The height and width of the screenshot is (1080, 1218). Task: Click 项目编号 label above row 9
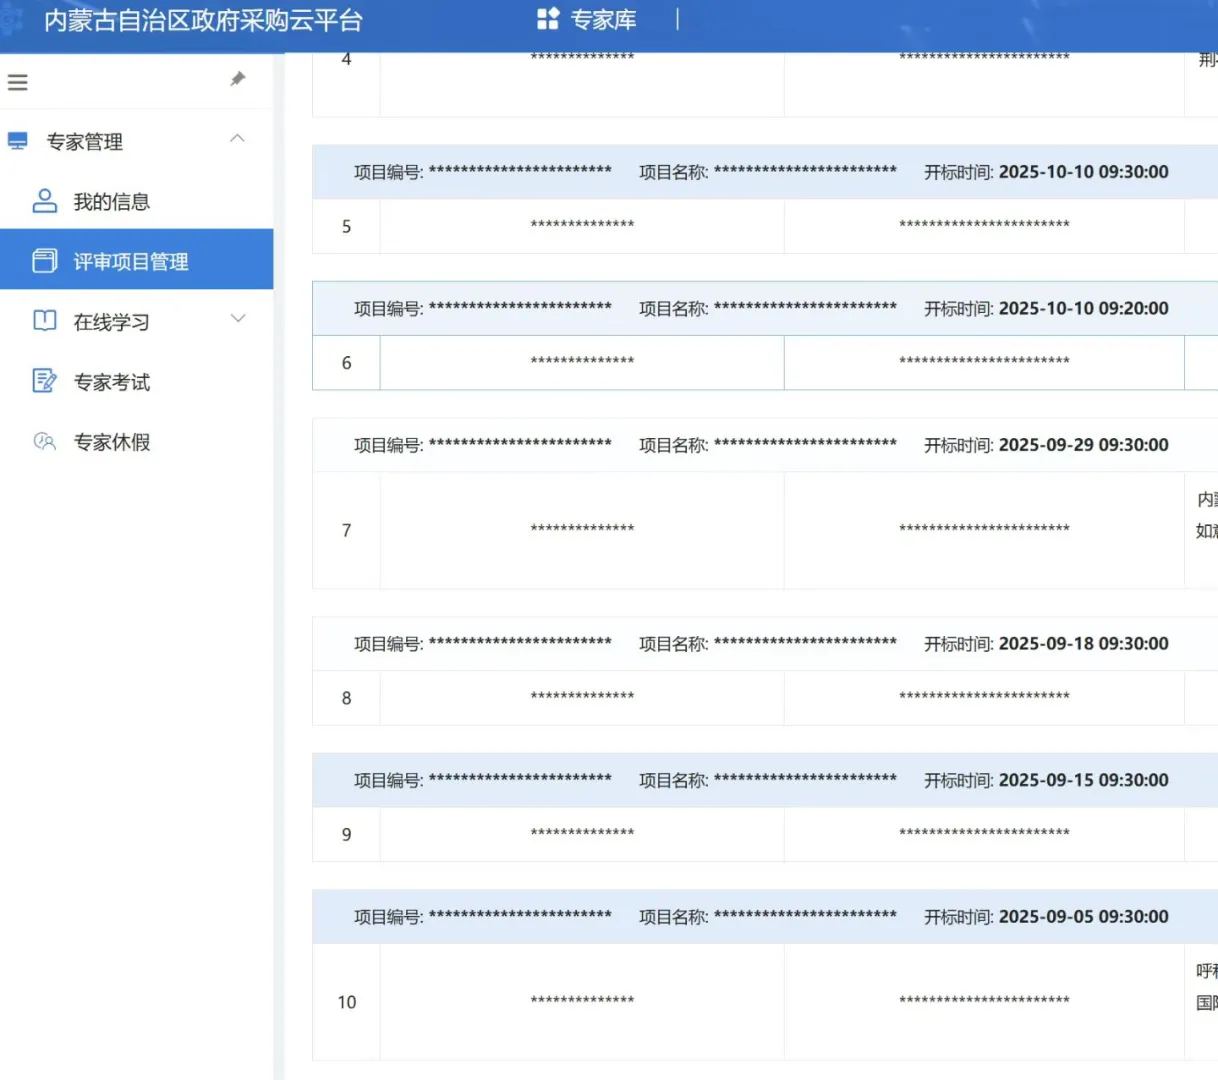389,780
